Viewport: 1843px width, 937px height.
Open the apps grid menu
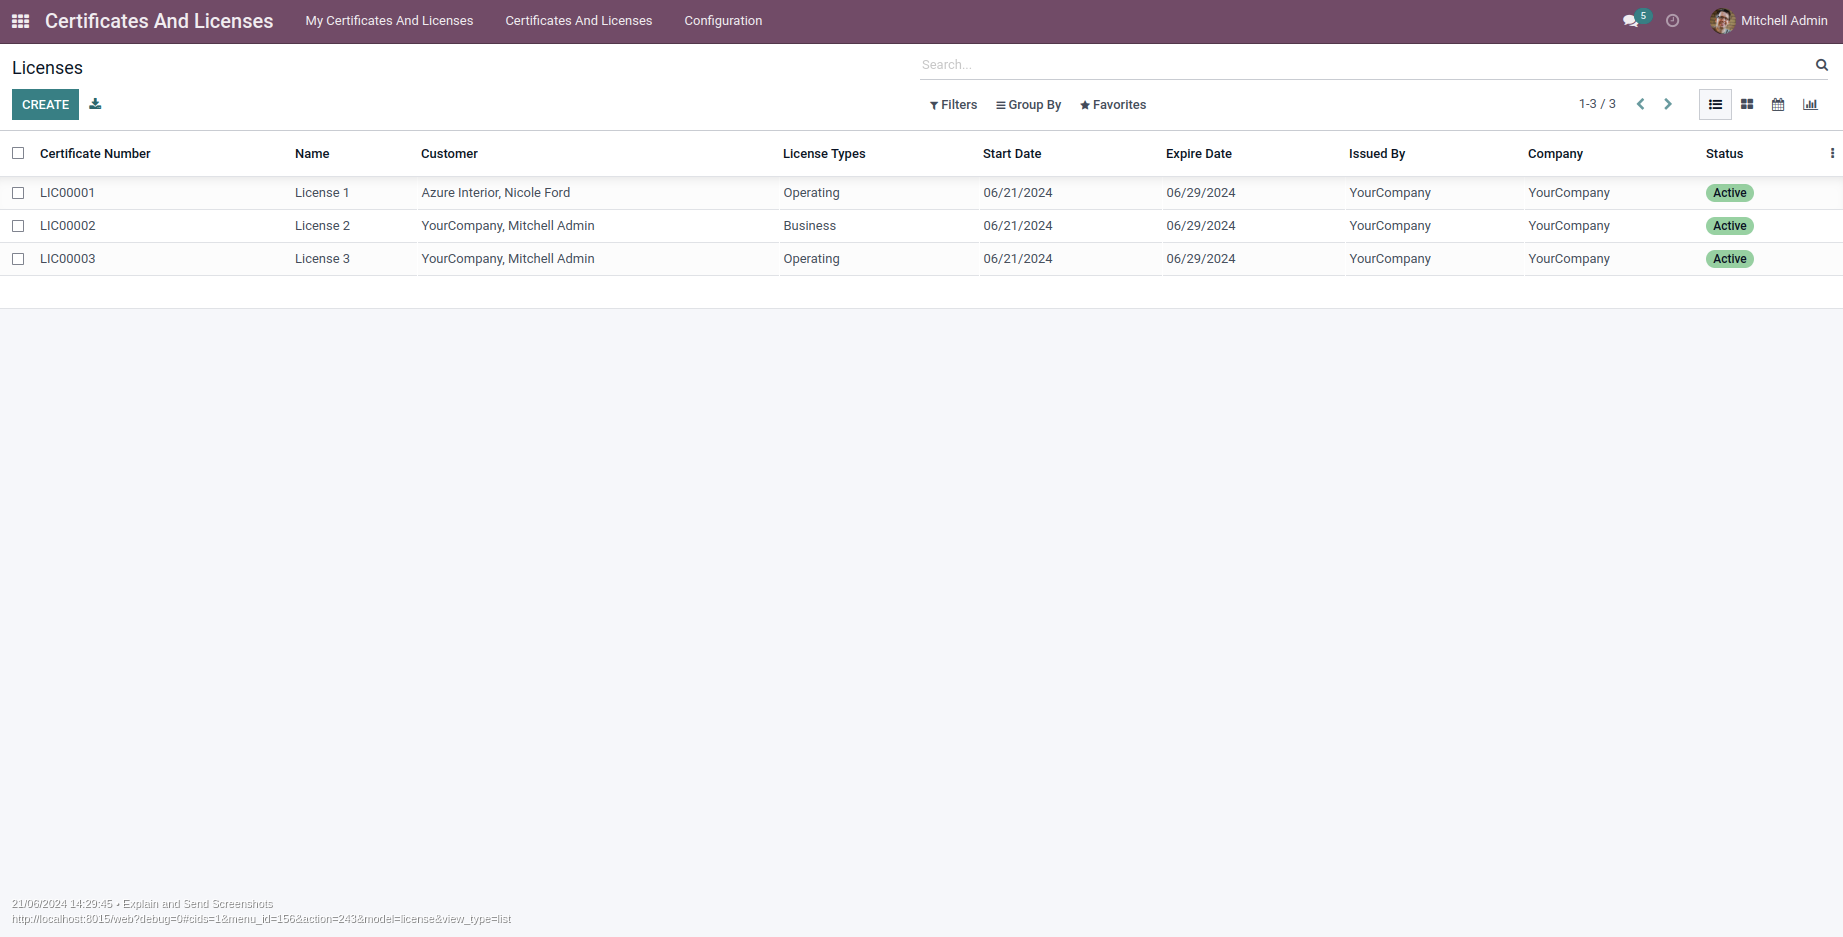point(20,21)
